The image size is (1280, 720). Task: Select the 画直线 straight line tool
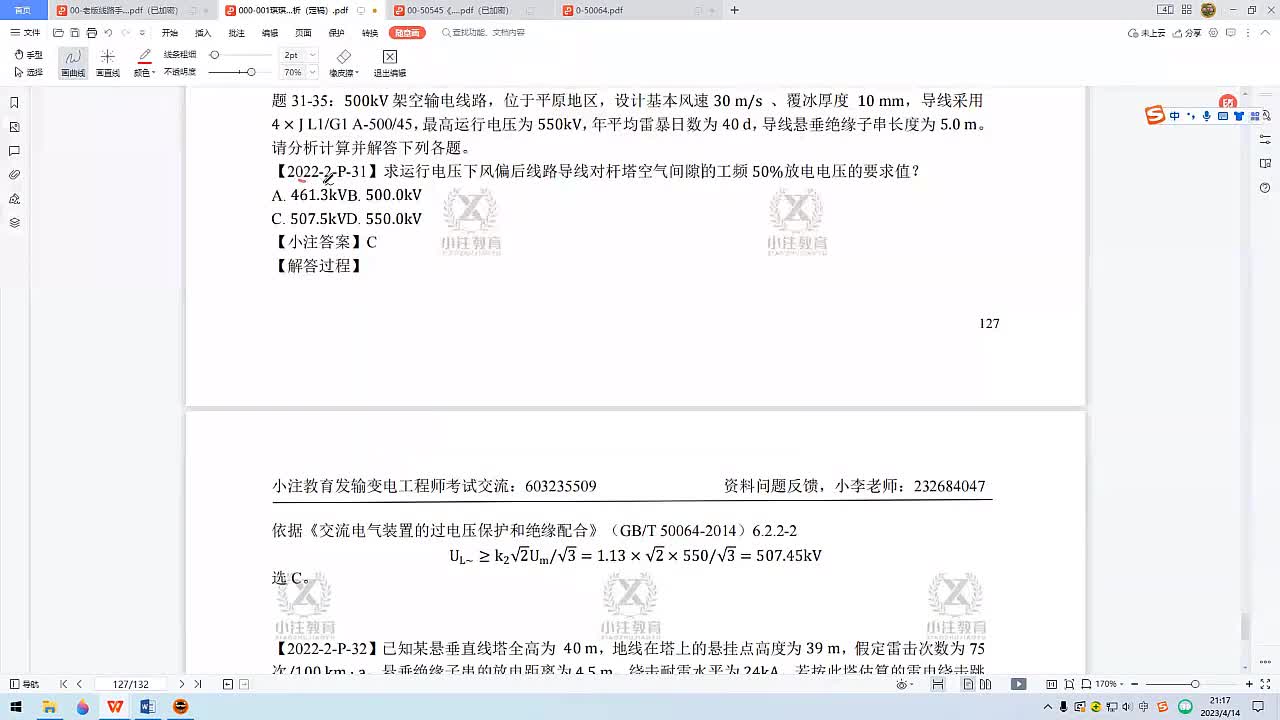point(107,62)
